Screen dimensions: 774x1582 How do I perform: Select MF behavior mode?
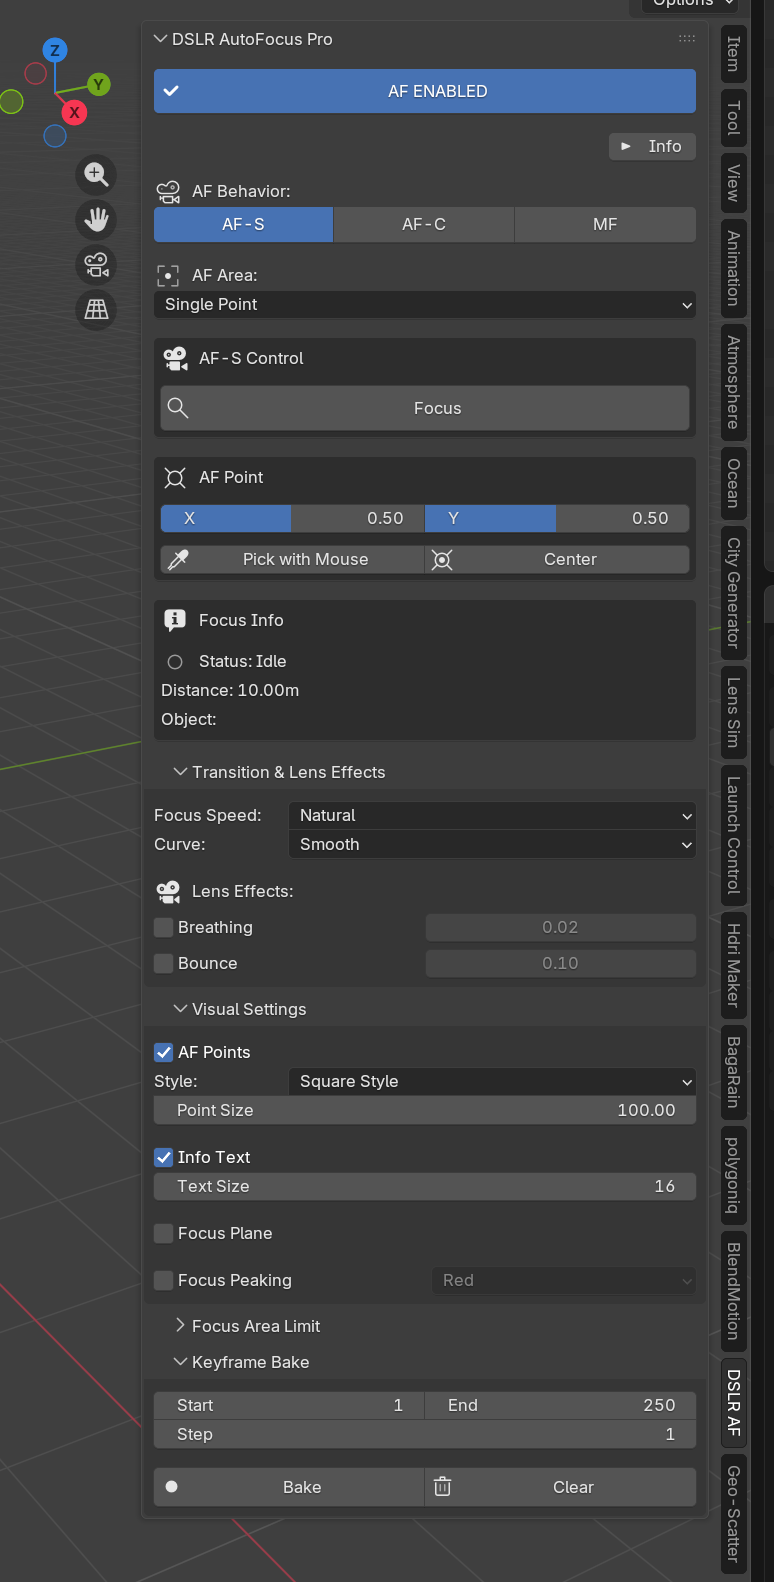pos(605,224)
